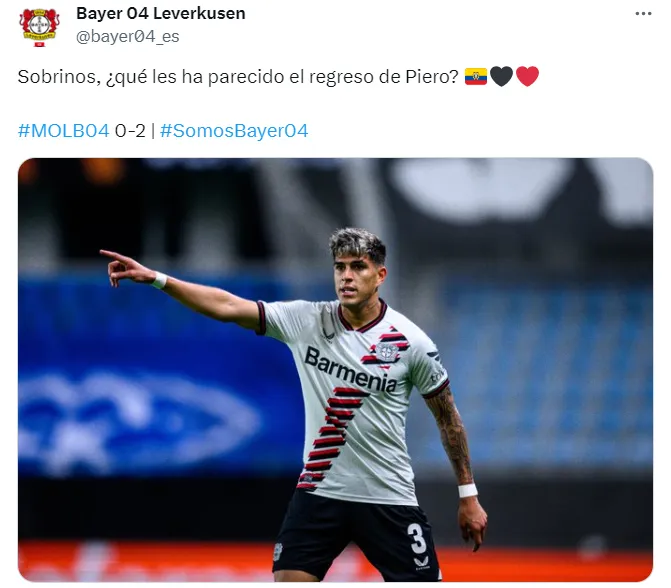
Task: Open the tweet photo of the player
Action: pyautogui.click(x=336, y=370)
